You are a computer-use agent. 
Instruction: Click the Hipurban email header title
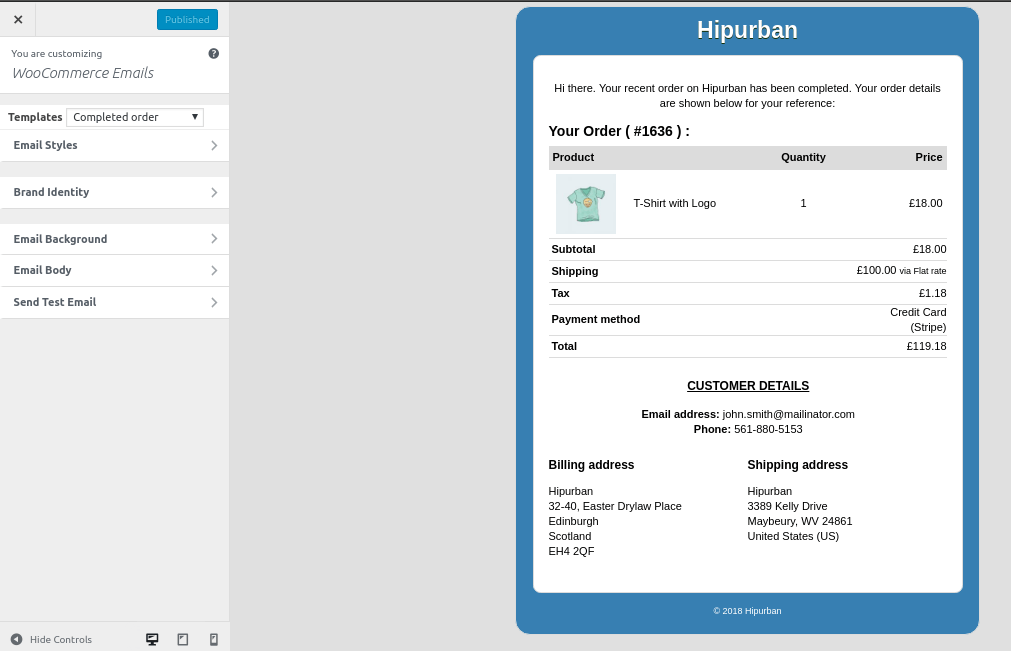[x=747, y=30]
